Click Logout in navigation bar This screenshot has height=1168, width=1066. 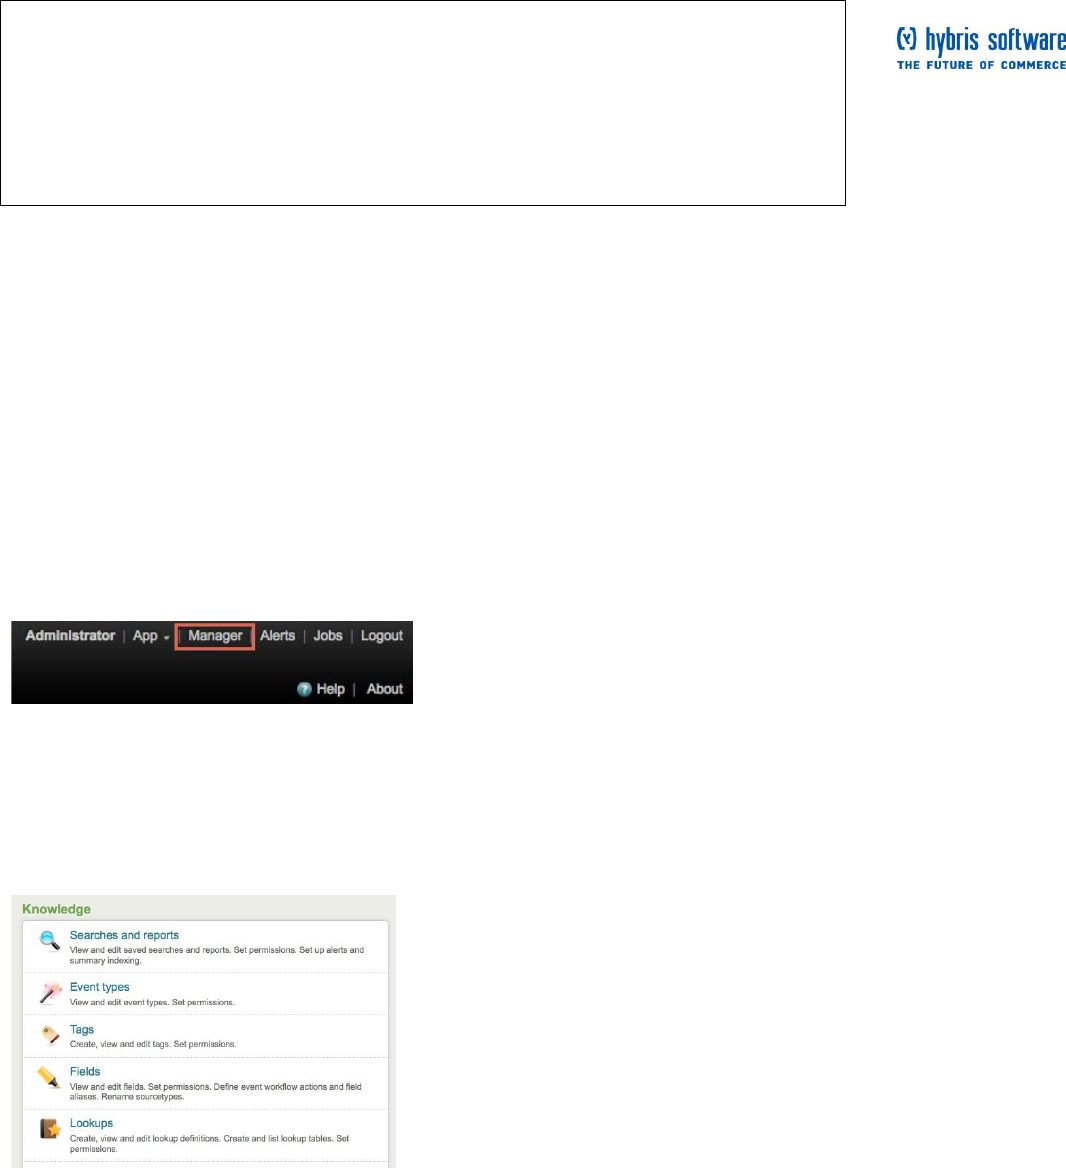click(x=381, y=636)
